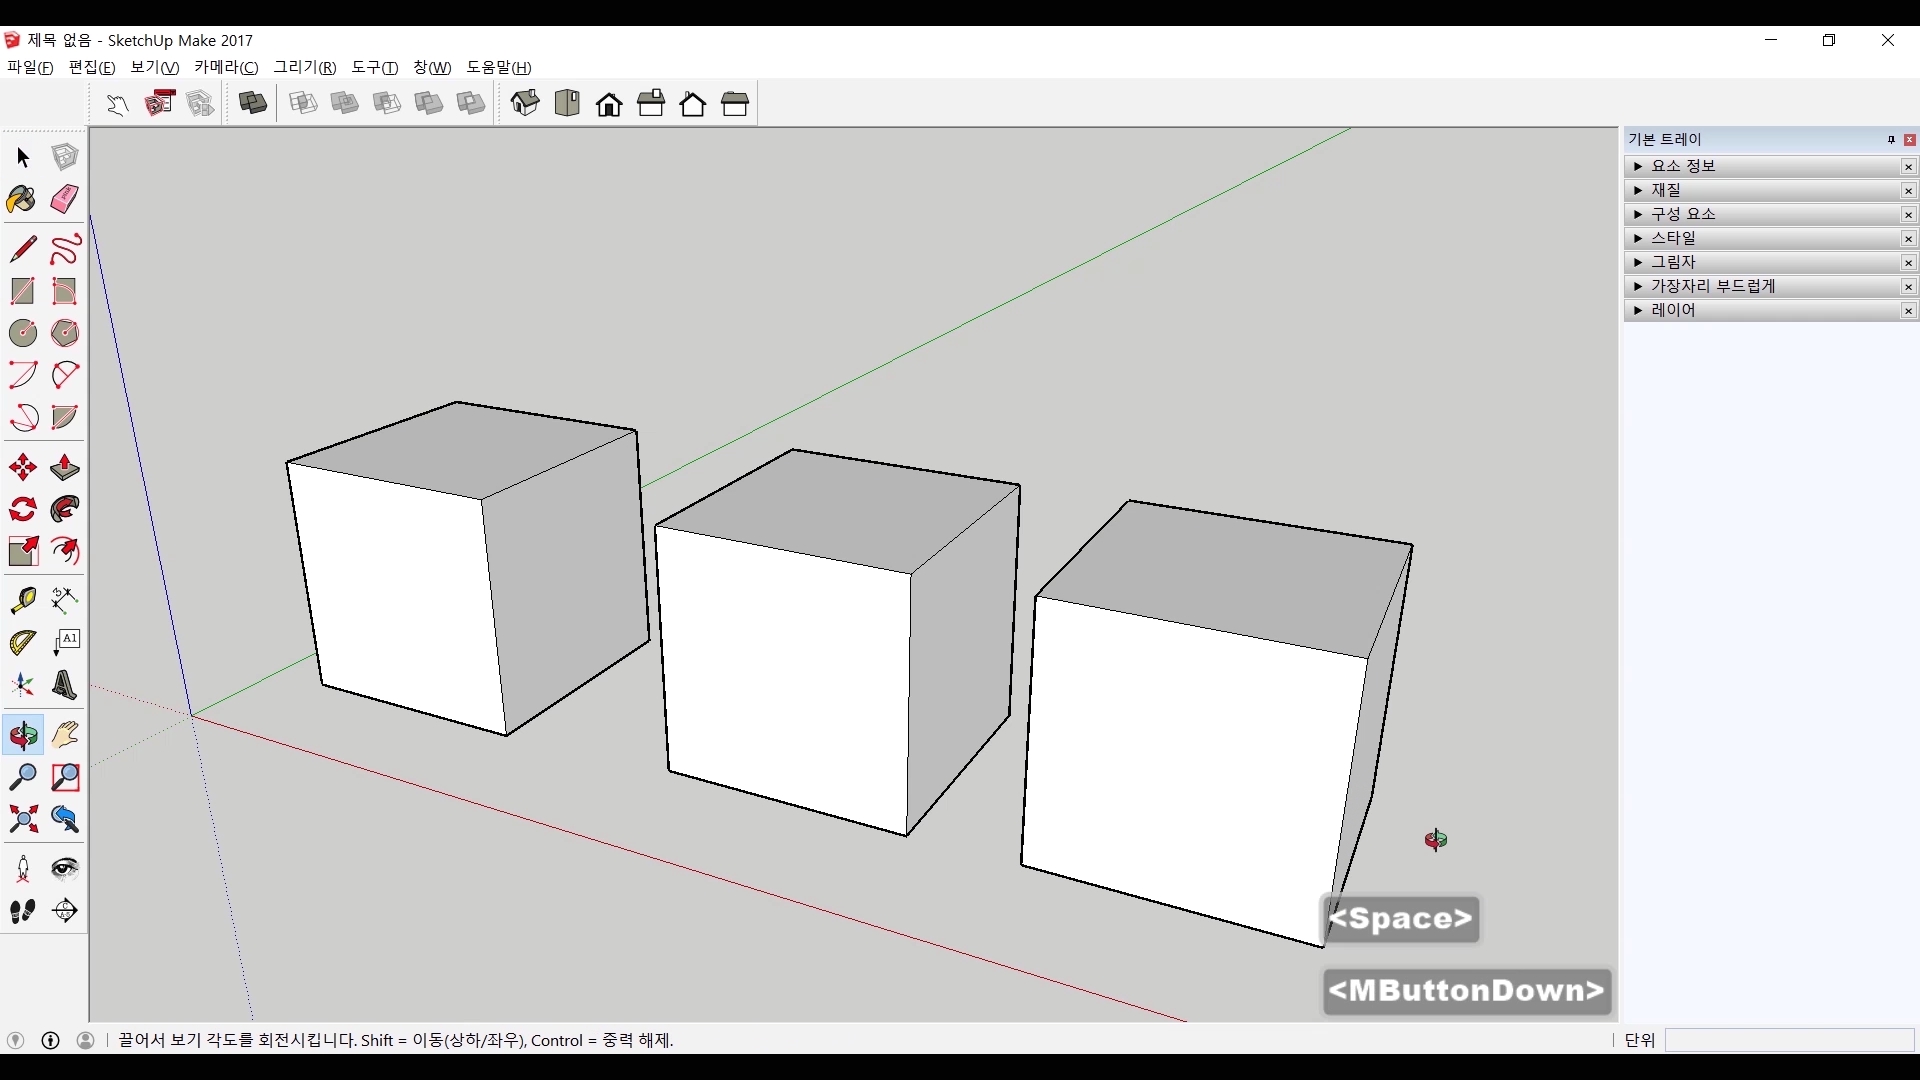The width and height of the screenshot is (1920, 1080).
Task: Pick the 3D Text tool
Action: pos(65,685)
